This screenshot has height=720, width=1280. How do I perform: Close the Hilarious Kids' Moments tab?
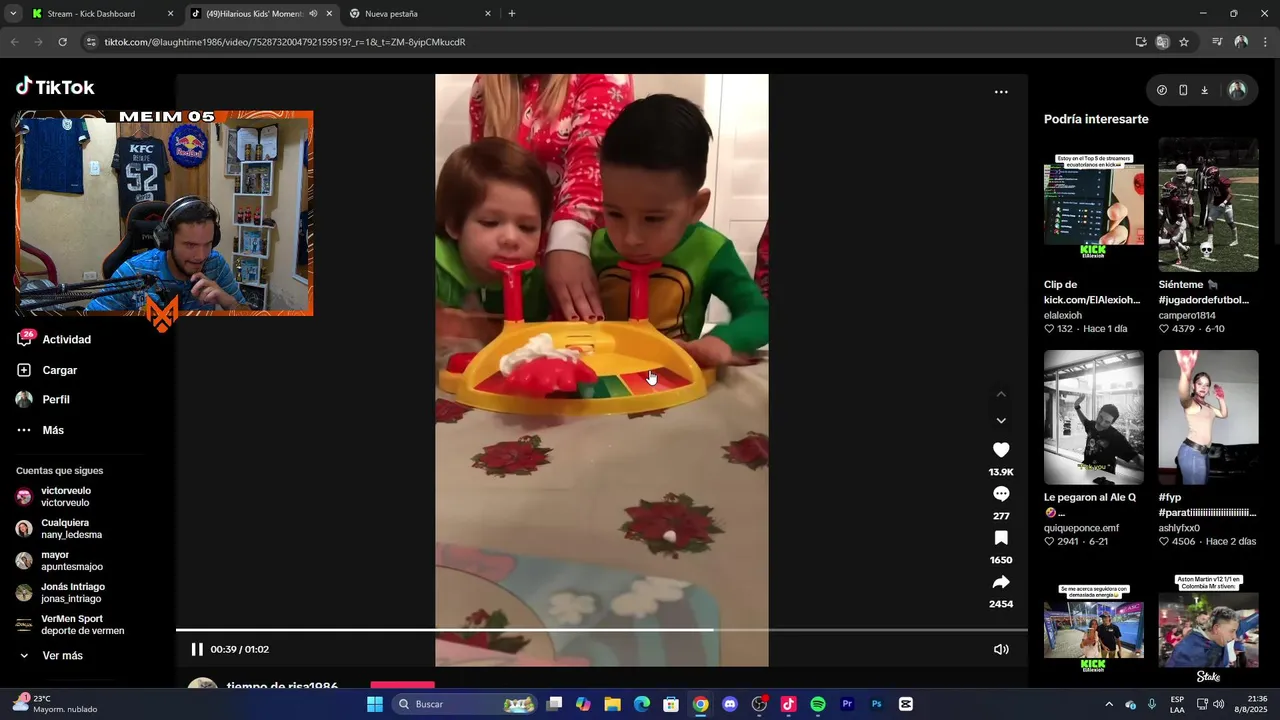329,14
